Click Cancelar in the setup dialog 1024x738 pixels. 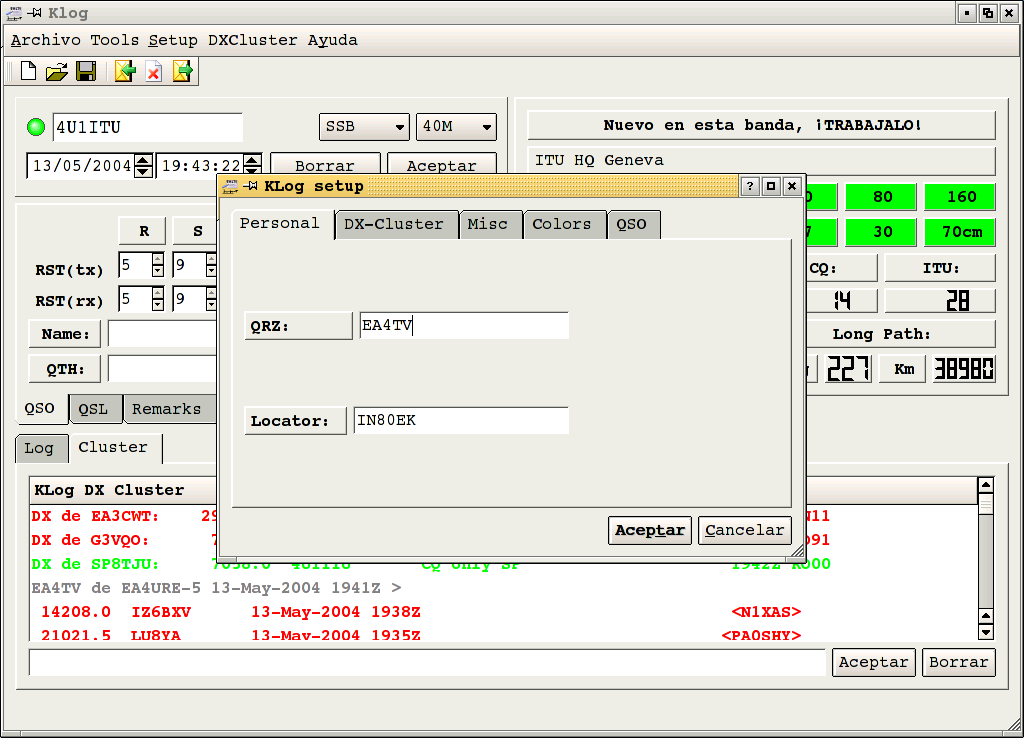tap(744, 530)
